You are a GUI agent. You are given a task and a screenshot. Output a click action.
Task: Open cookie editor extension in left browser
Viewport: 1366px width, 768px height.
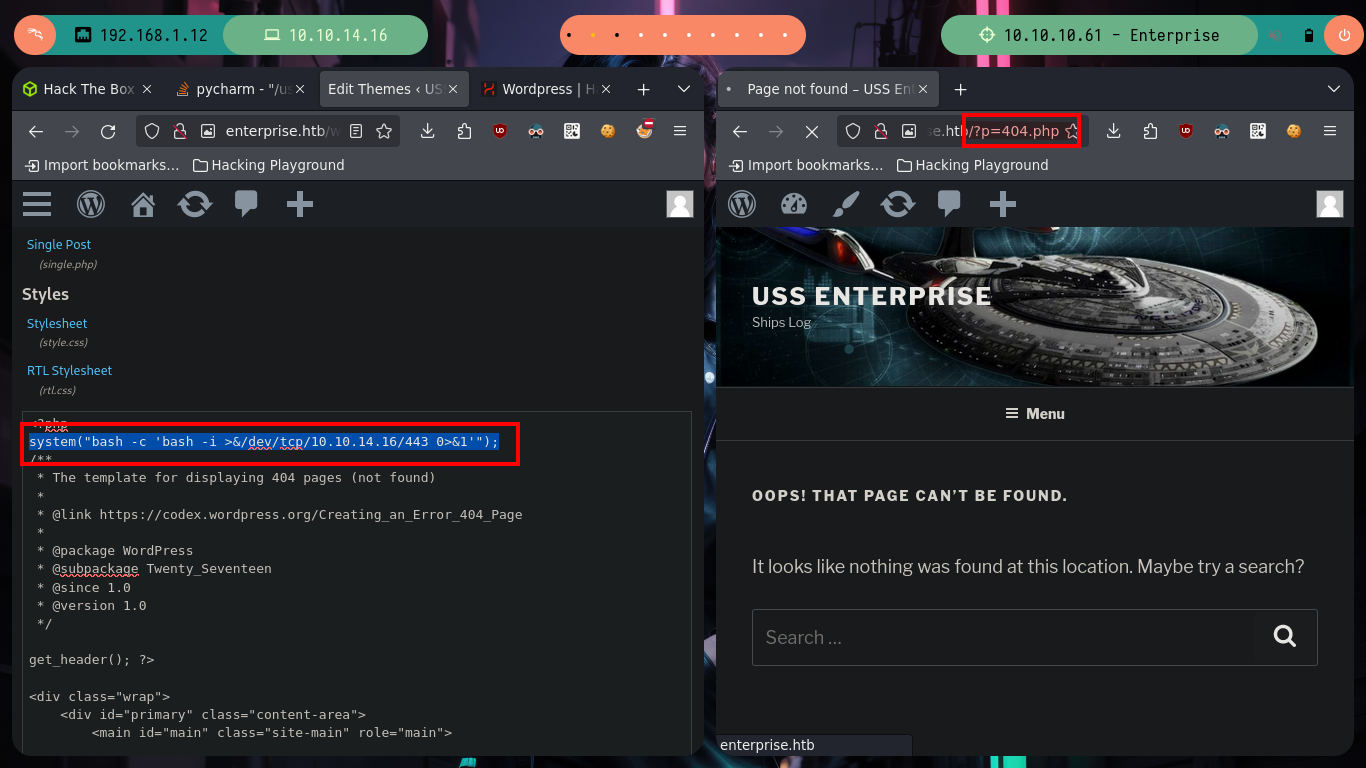(x=607, y=131)
